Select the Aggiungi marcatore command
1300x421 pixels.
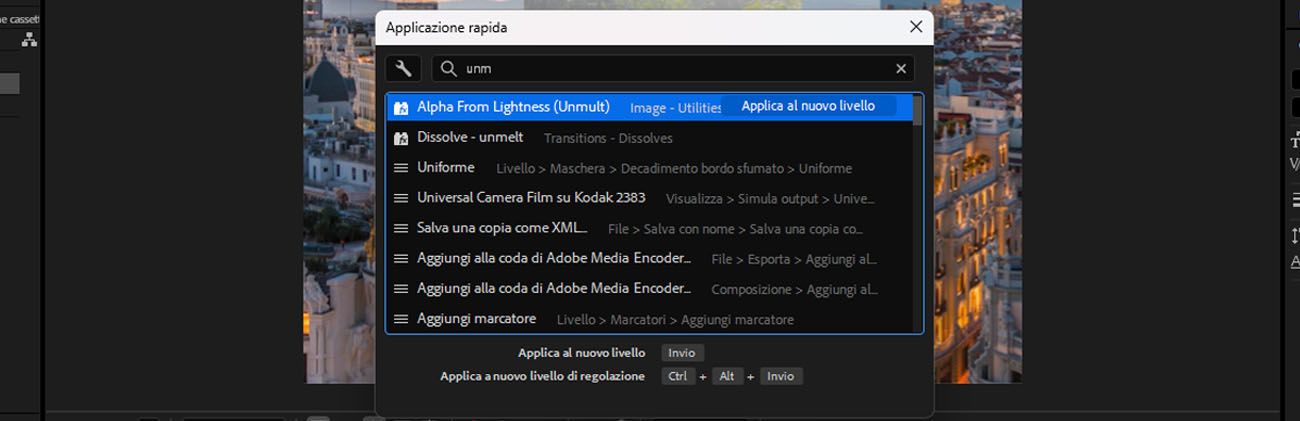pyautogui.click(x=650, y=319)
